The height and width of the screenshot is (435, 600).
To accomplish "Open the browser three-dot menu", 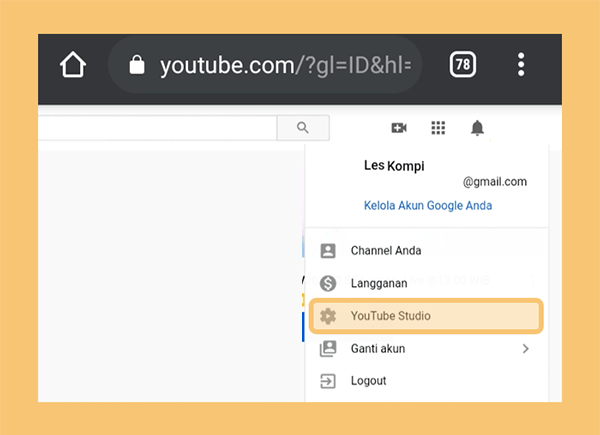I will (x=521, y=64).
